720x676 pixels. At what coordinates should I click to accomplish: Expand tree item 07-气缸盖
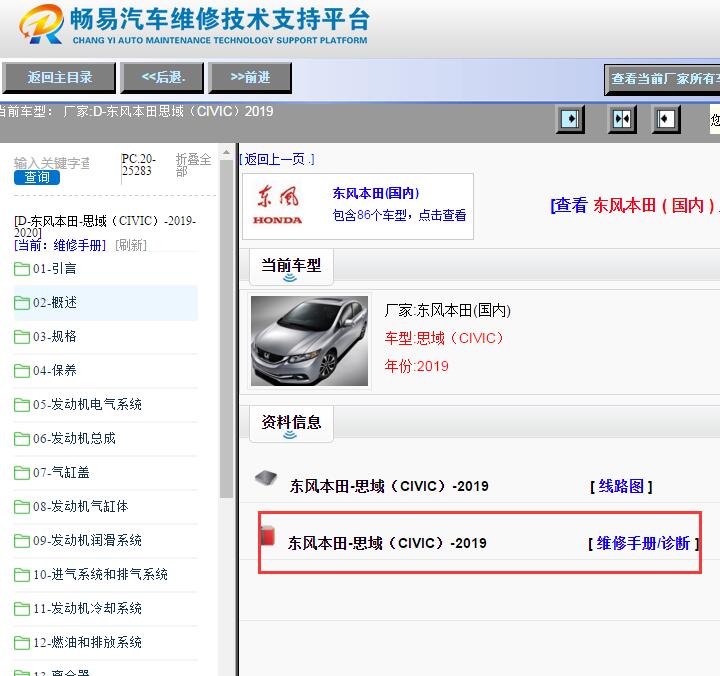pyautogui.click(x=61, y=473)
